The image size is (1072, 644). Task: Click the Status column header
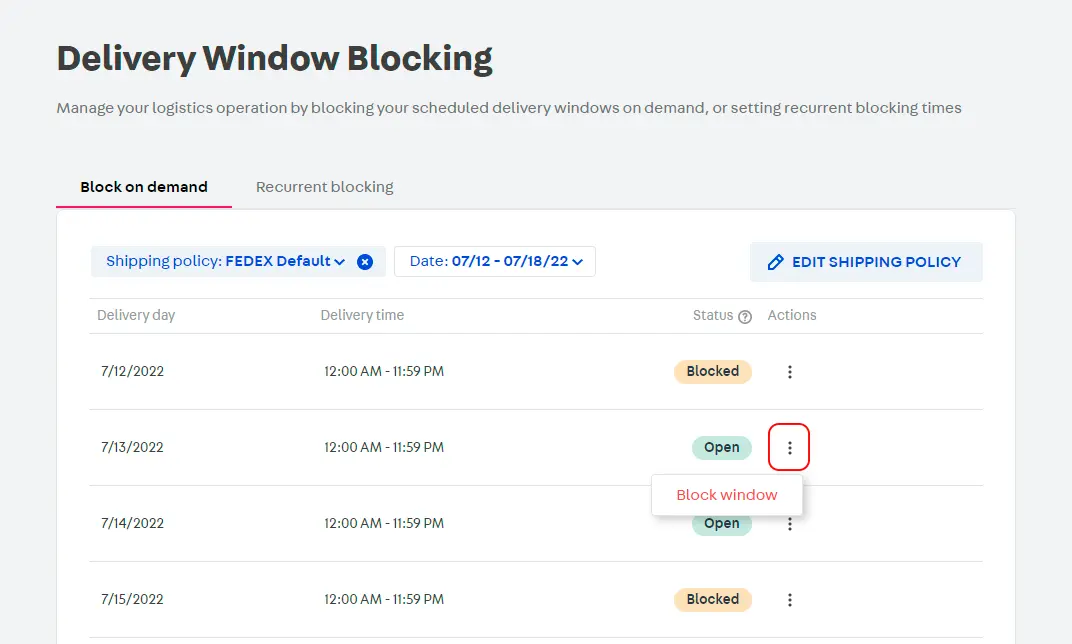point(712,315)
